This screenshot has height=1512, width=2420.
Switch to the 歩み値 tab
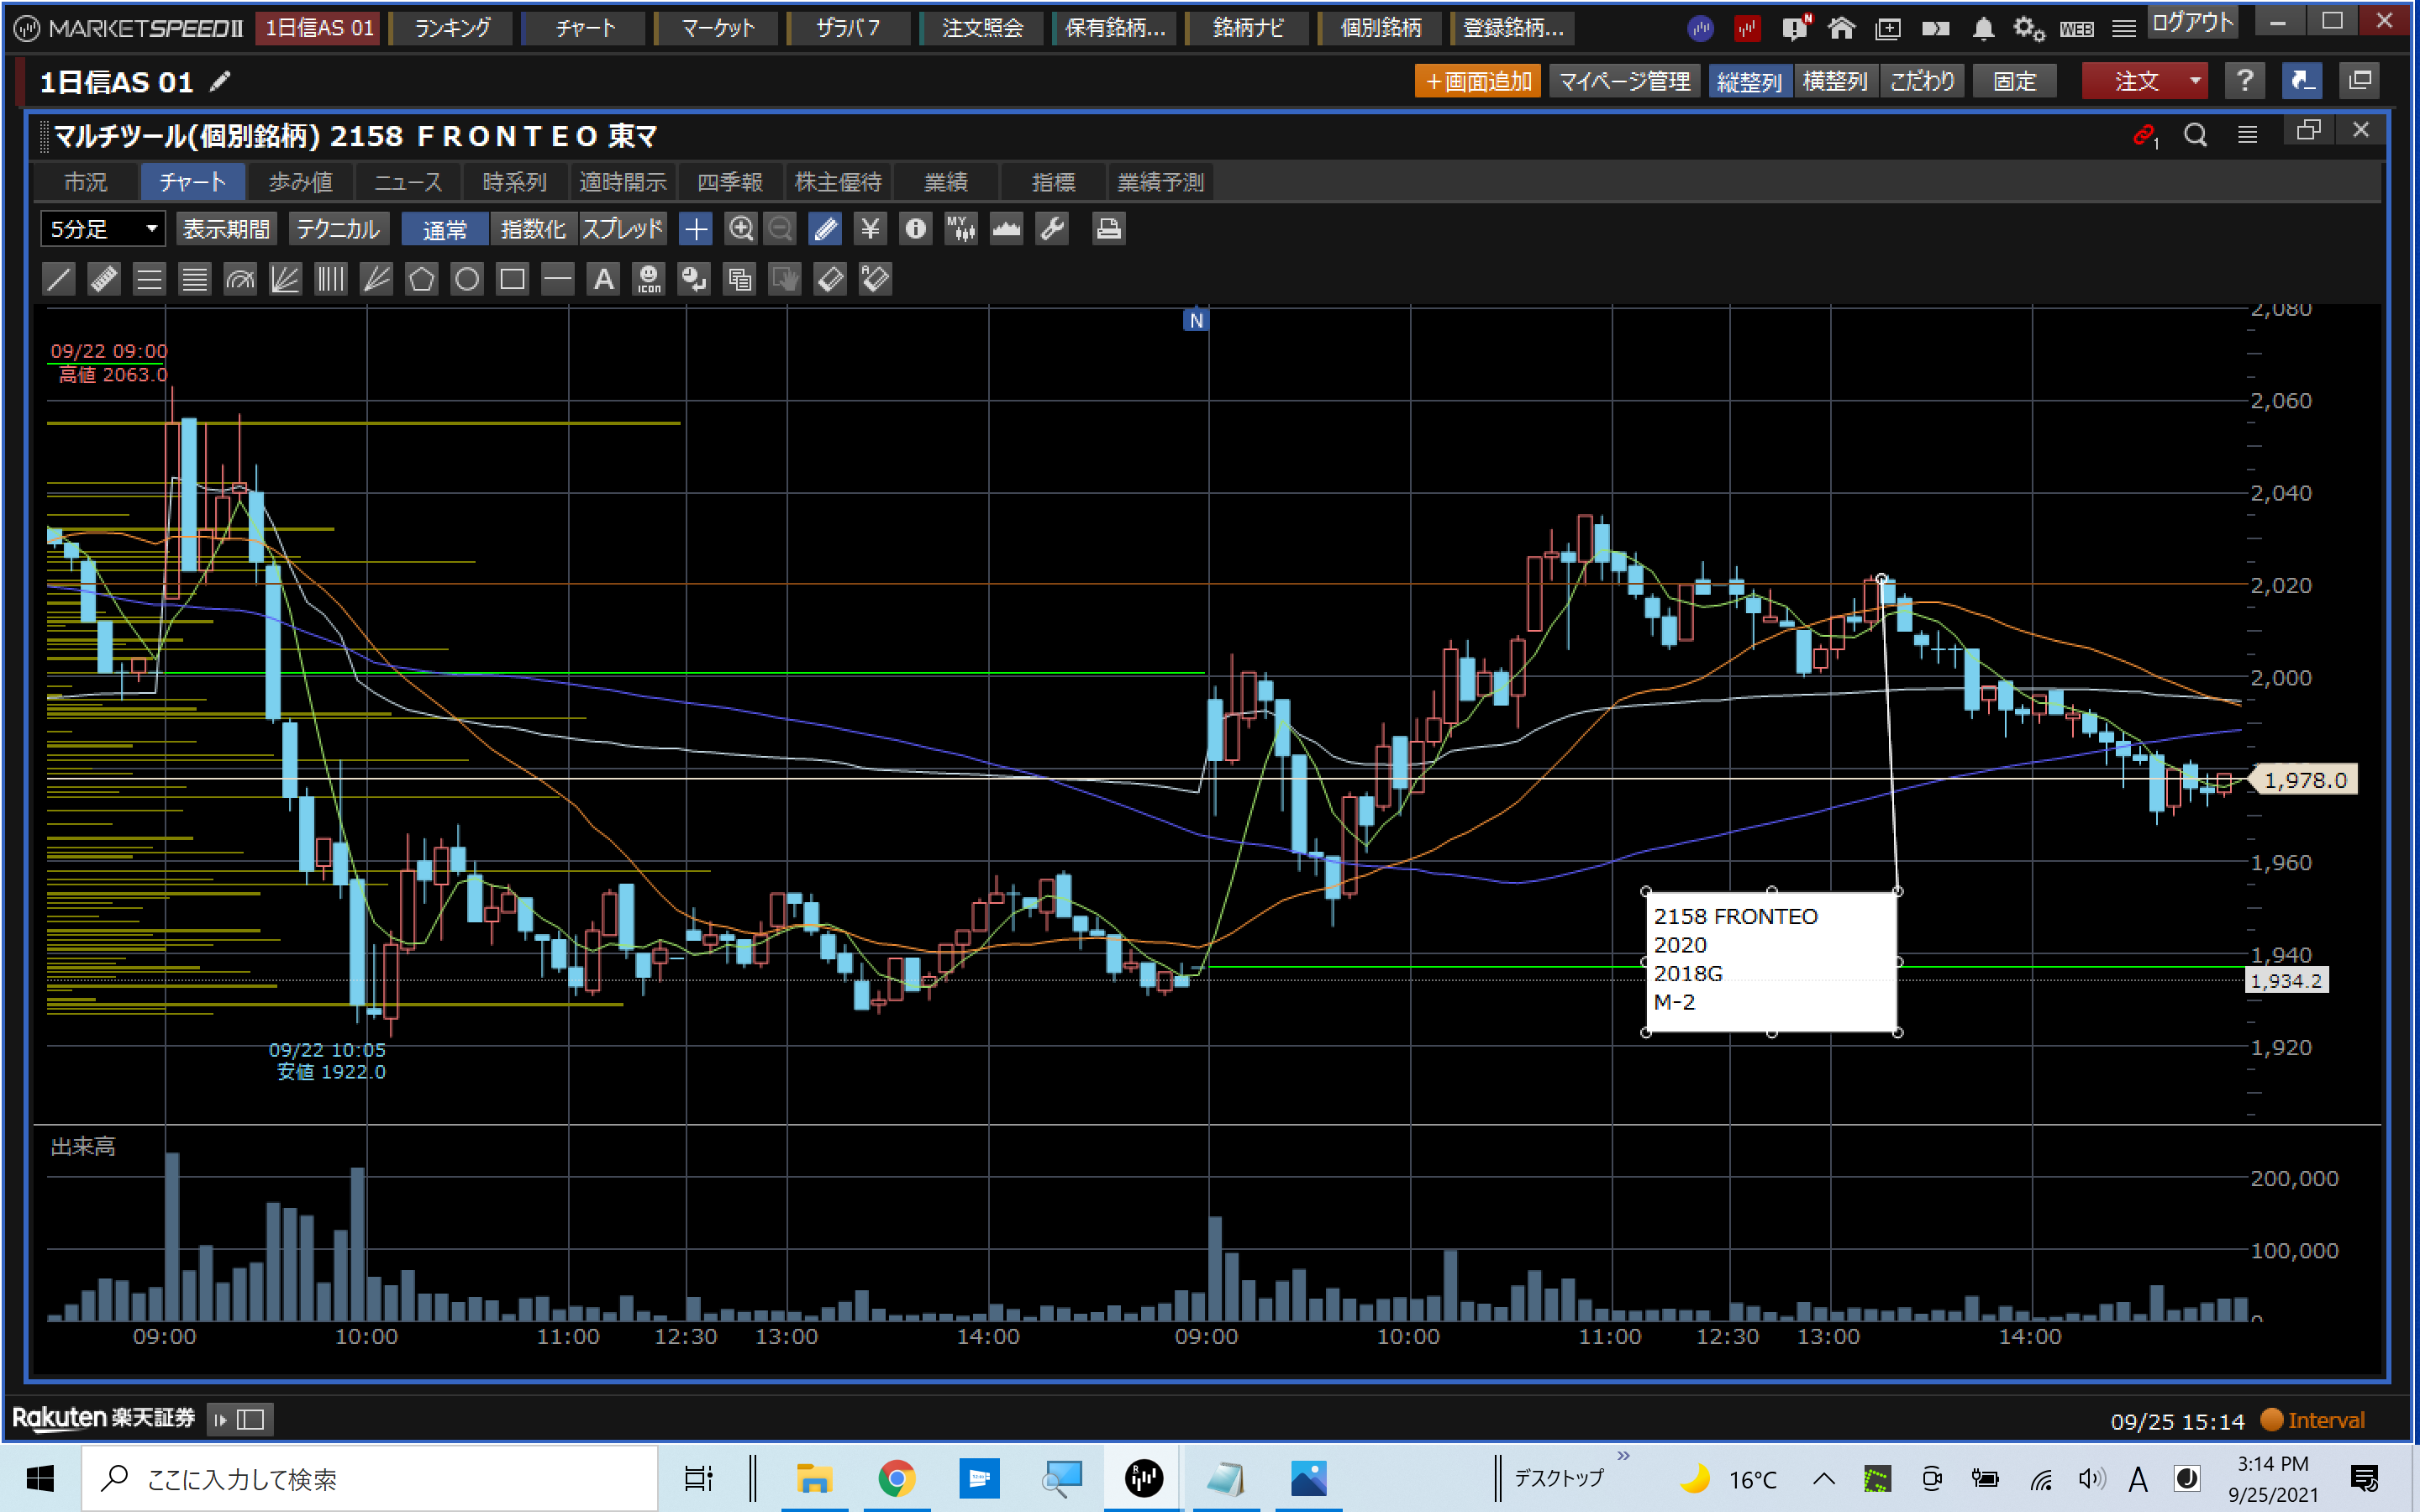300,182
